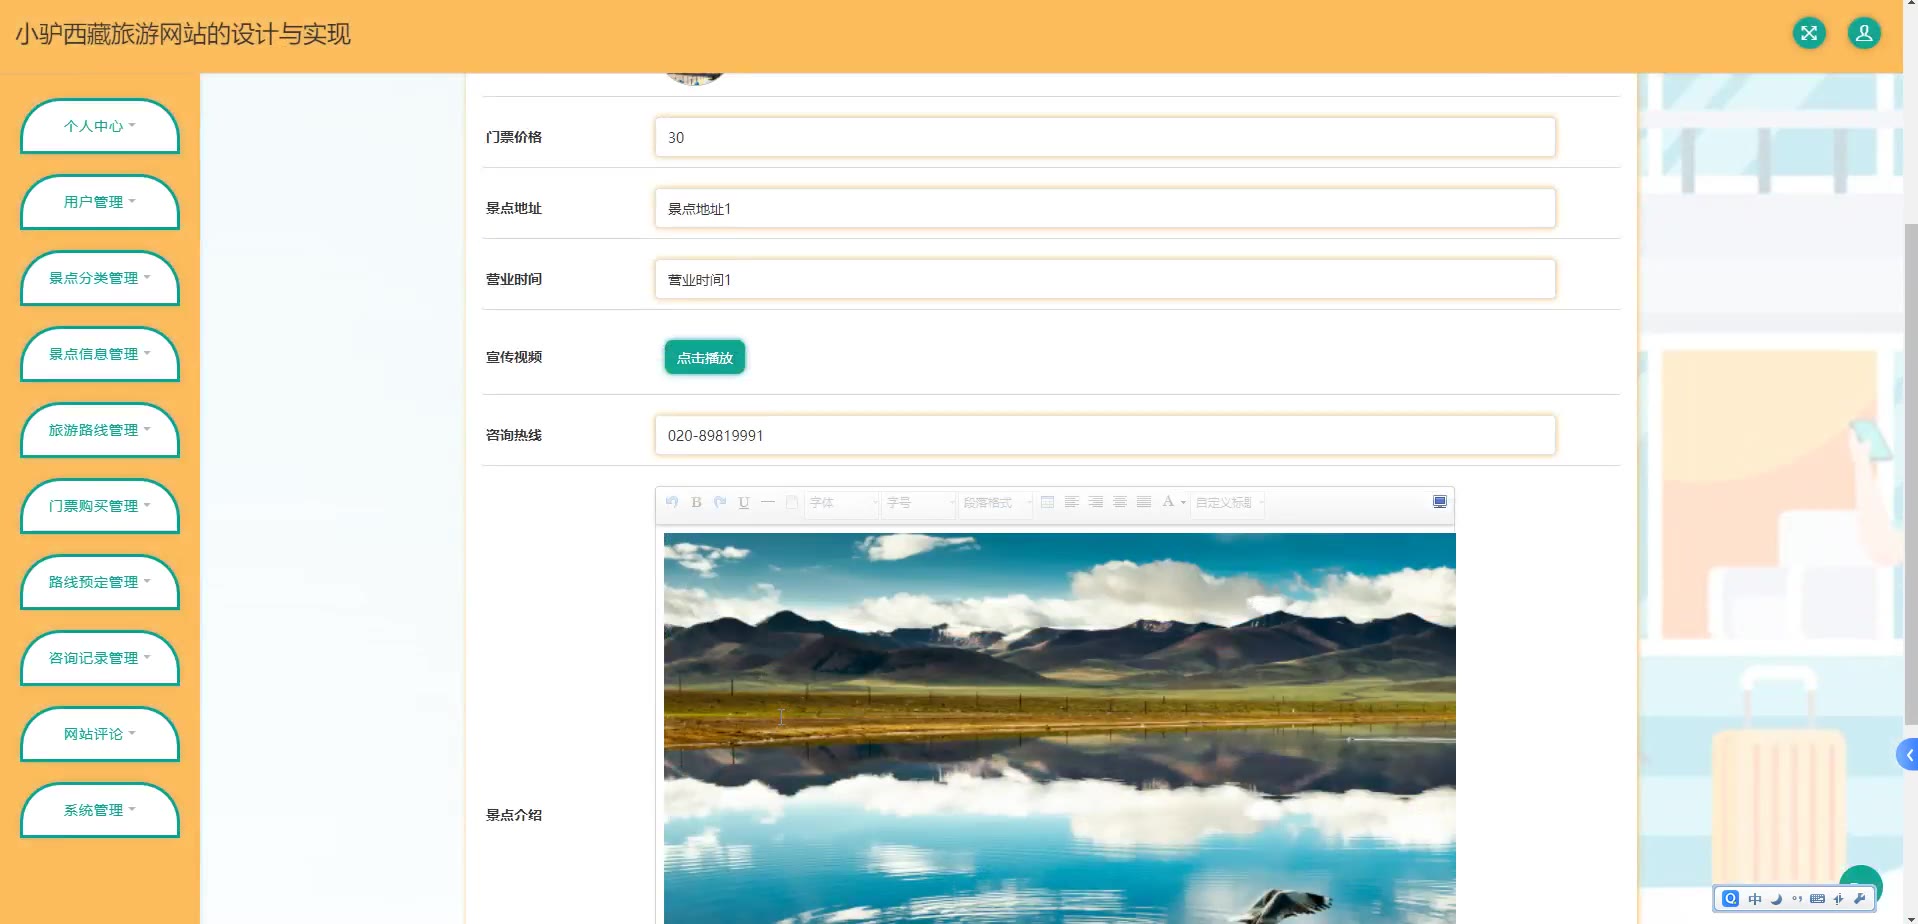Click the editor Redo icon

pos(720,502)
